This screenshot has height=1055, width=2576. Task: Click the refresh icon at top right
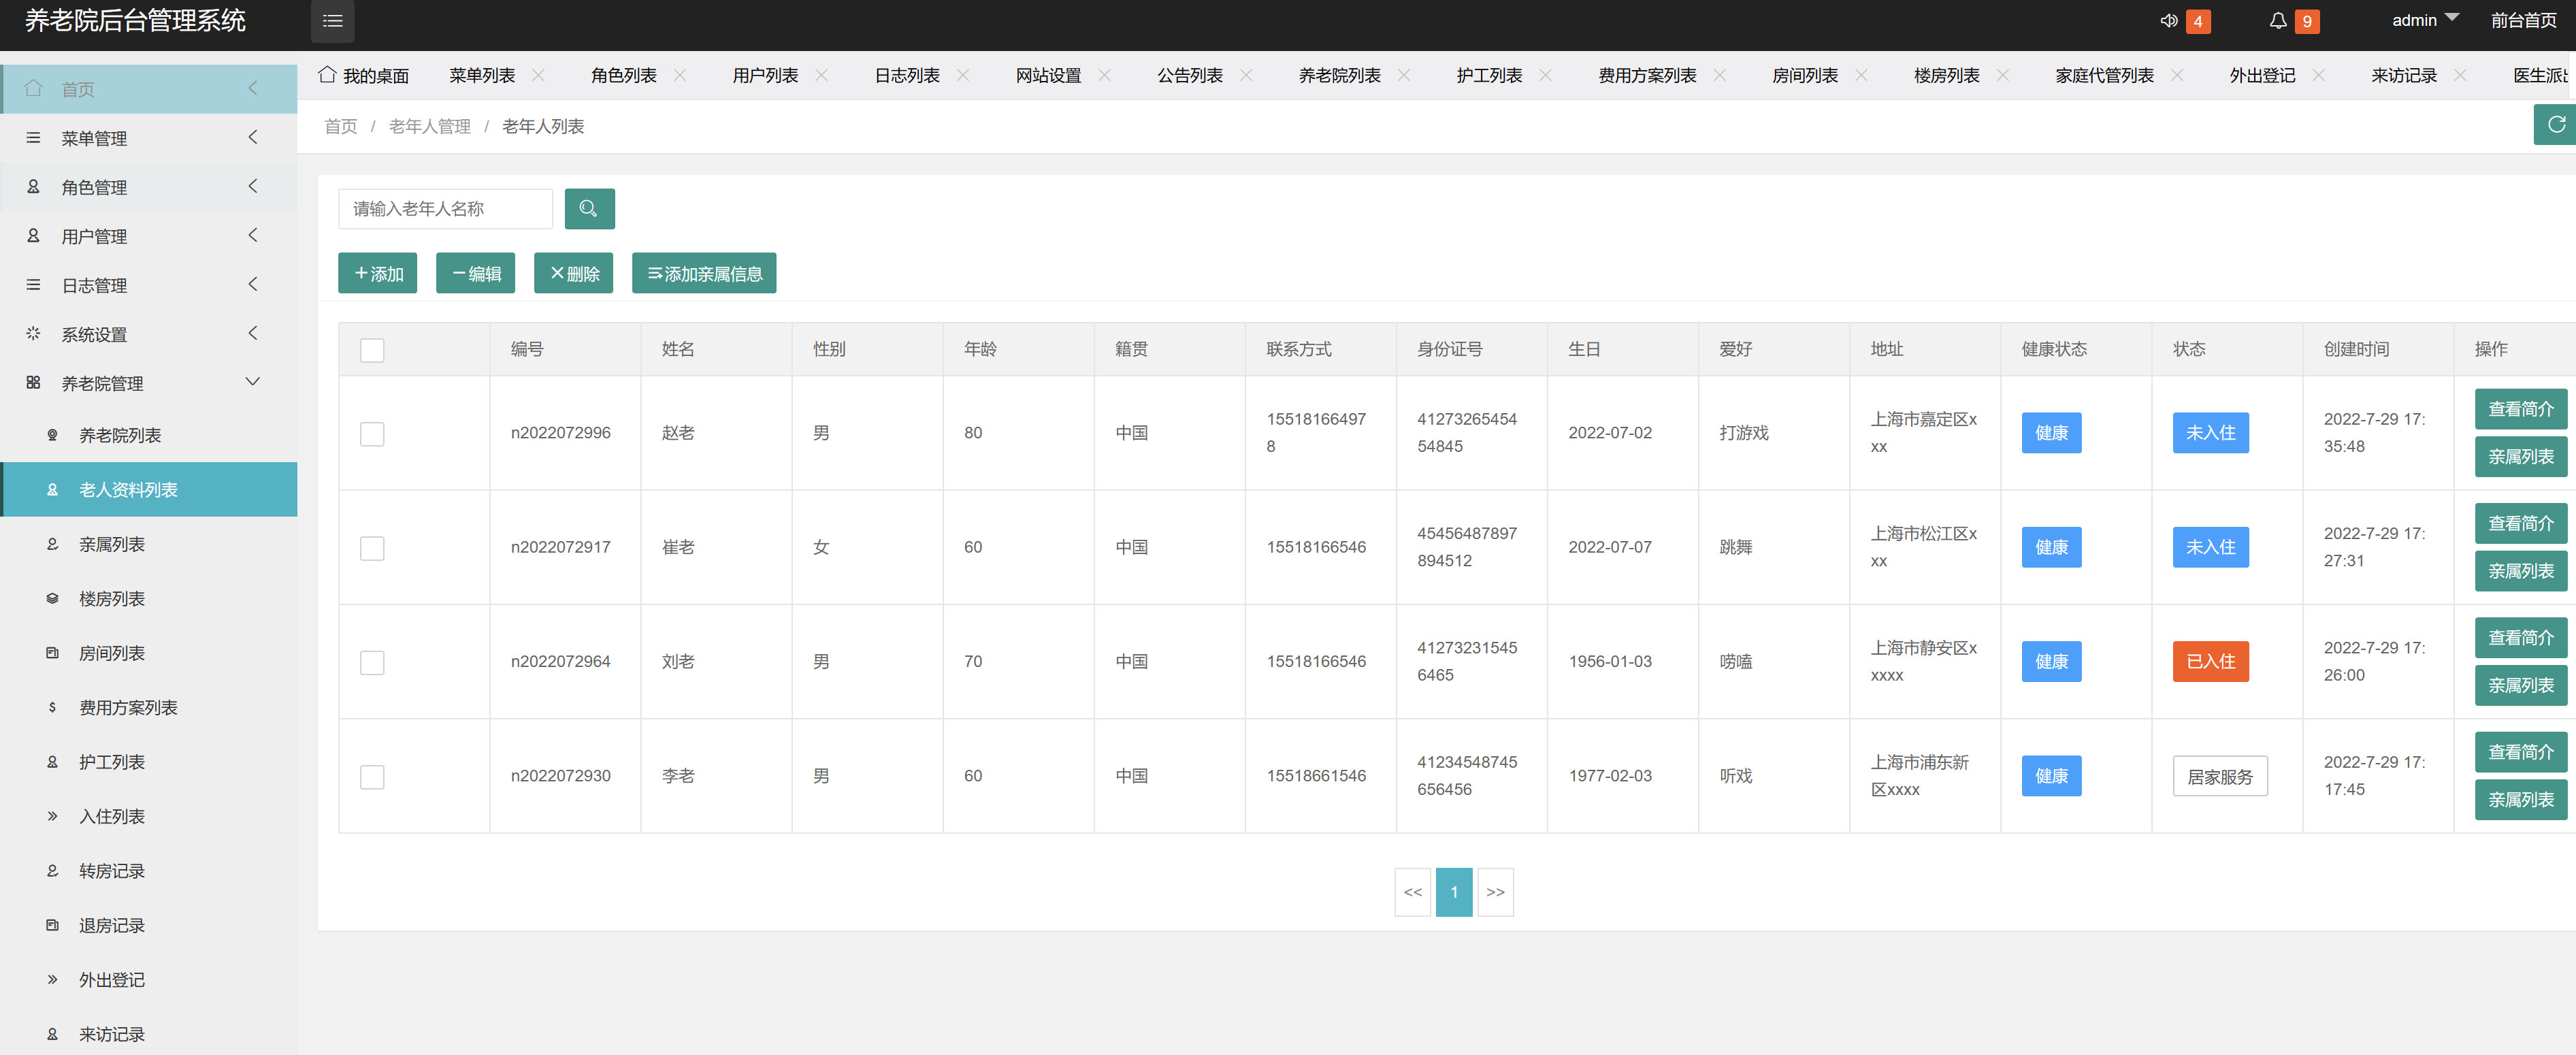coord(2556,124)
